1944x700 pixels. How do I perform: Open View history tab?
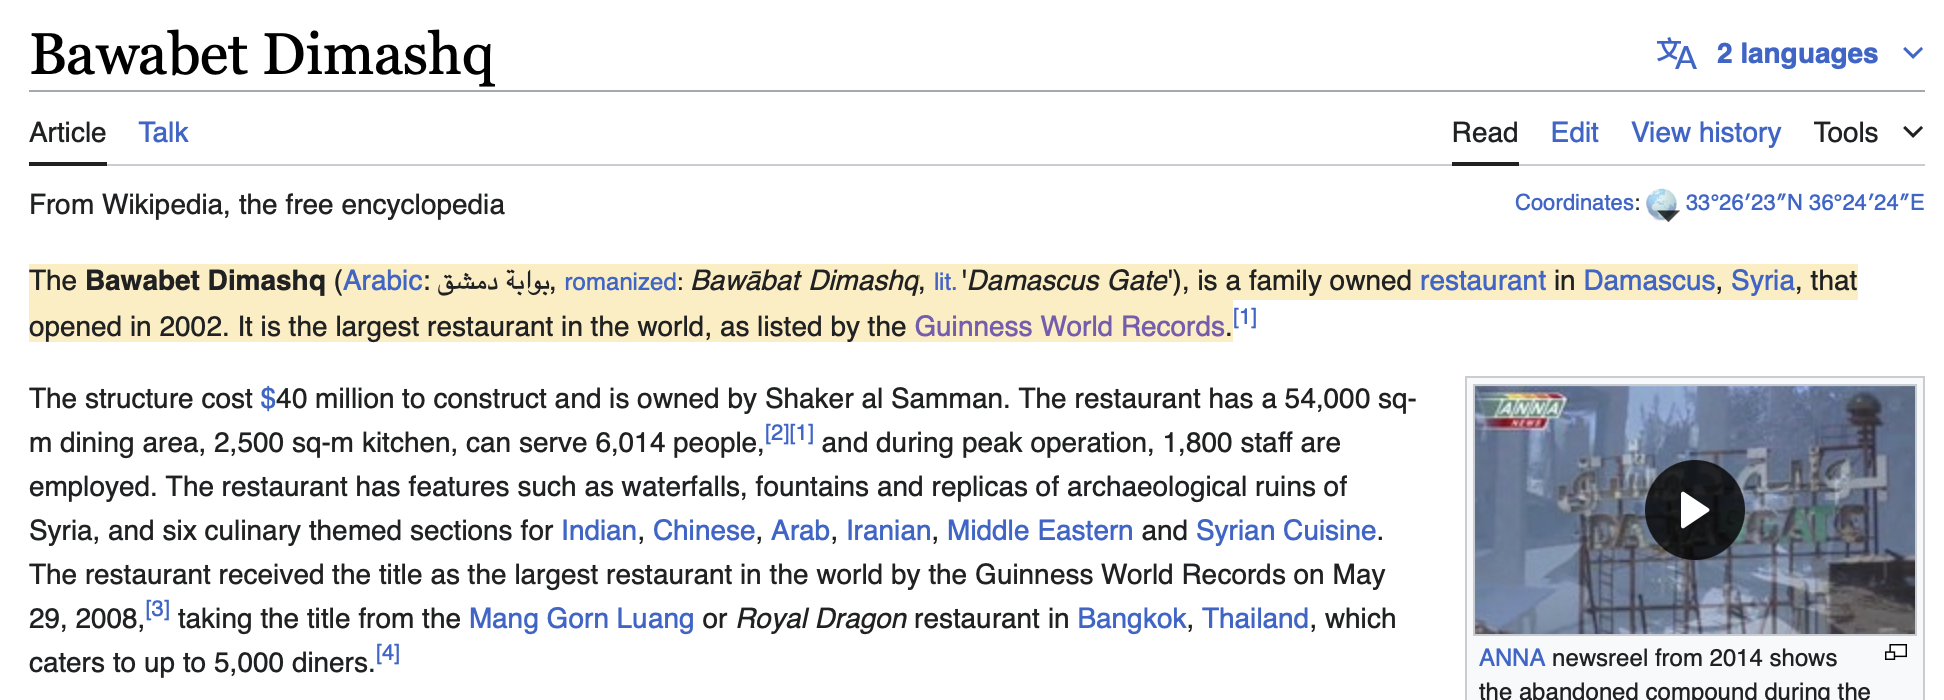point(1706,133)
